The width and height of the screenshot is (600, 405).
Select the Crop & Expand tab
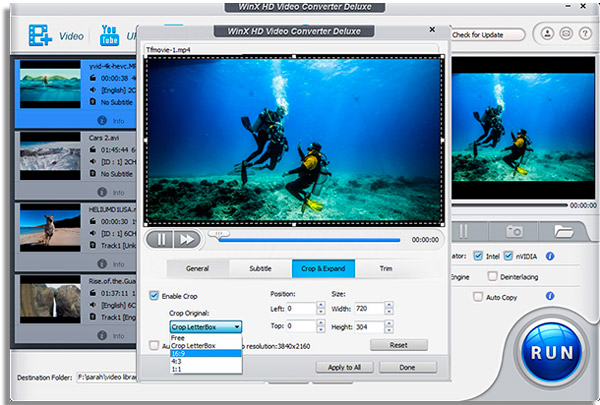click(323, 268)
